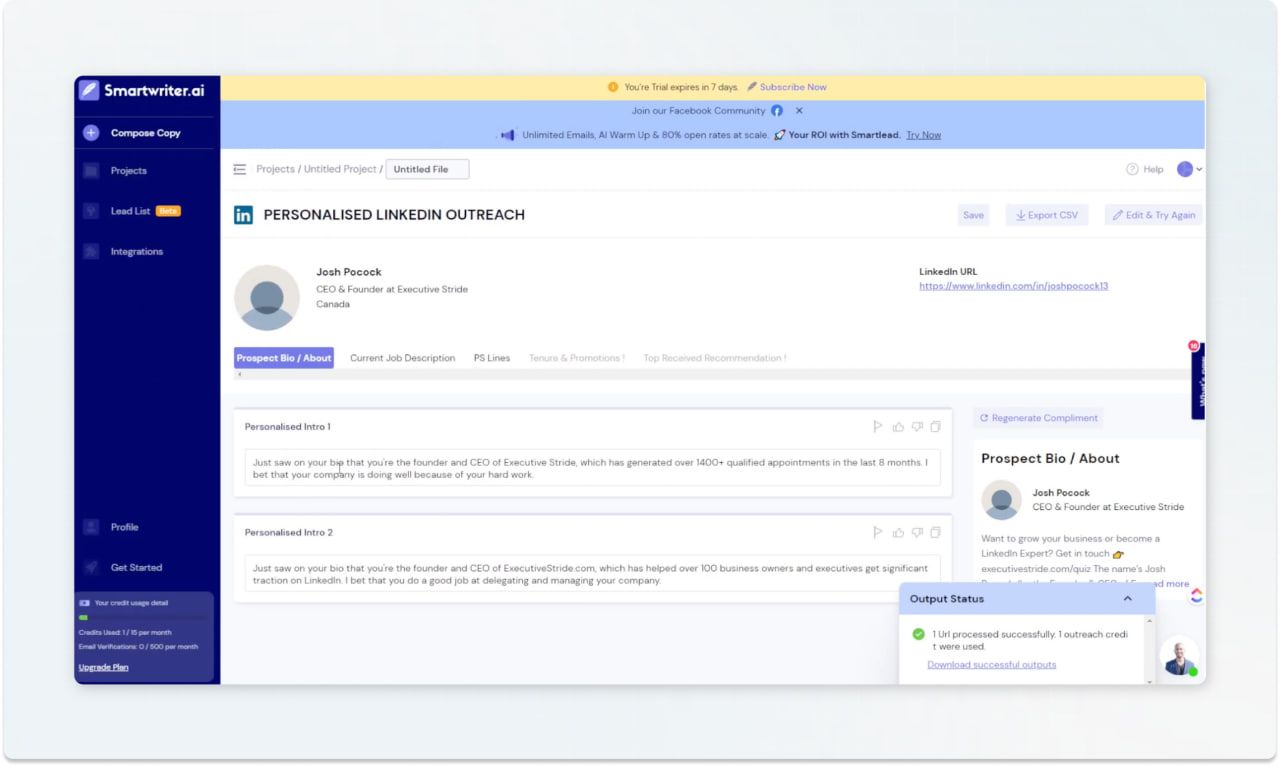The height and width of the screenshot is (766, 1280).
Task: Copy Personalised Intro 1 text
Action: coord(935,427)
